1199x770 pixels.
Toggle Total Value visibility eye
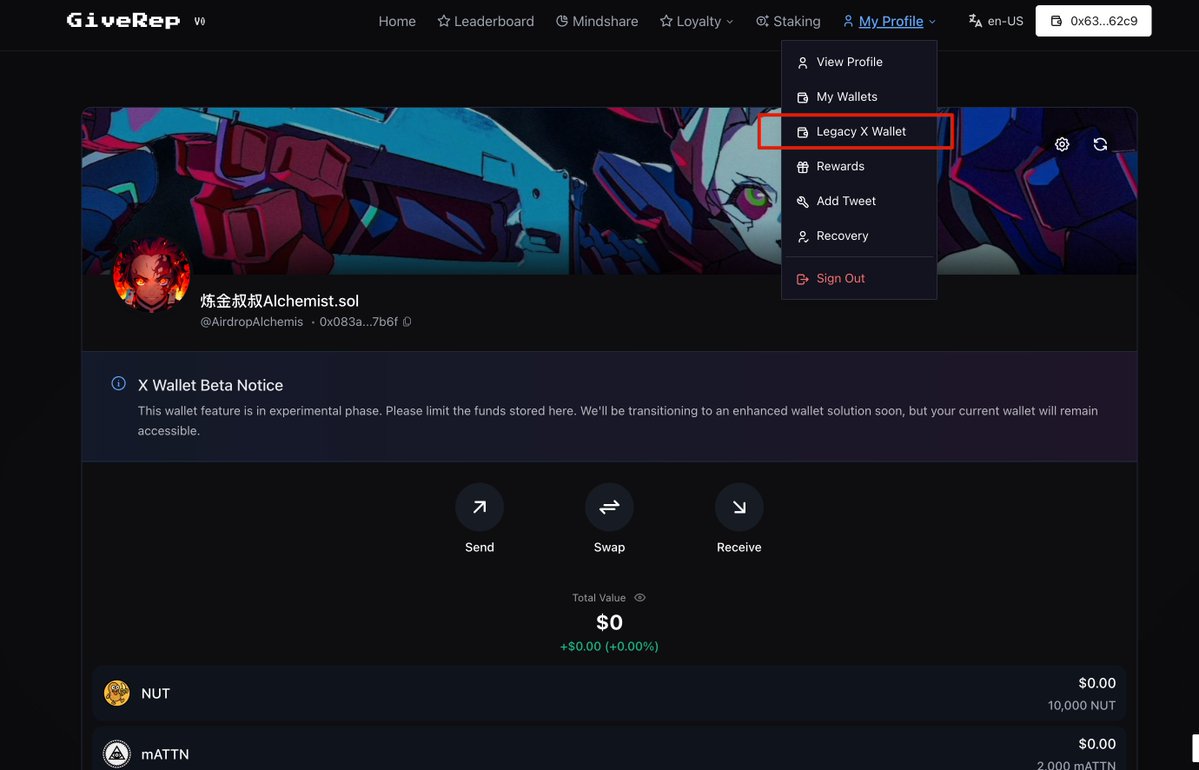pyautogui.click(x=640, y=598)
